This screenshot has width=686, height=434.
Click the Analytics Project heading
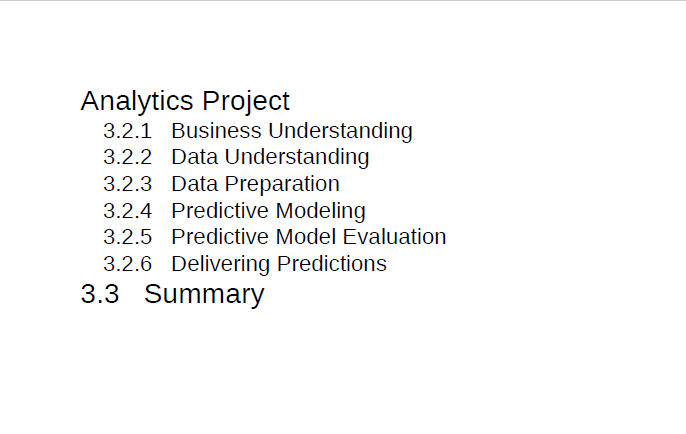pos(185,102)
